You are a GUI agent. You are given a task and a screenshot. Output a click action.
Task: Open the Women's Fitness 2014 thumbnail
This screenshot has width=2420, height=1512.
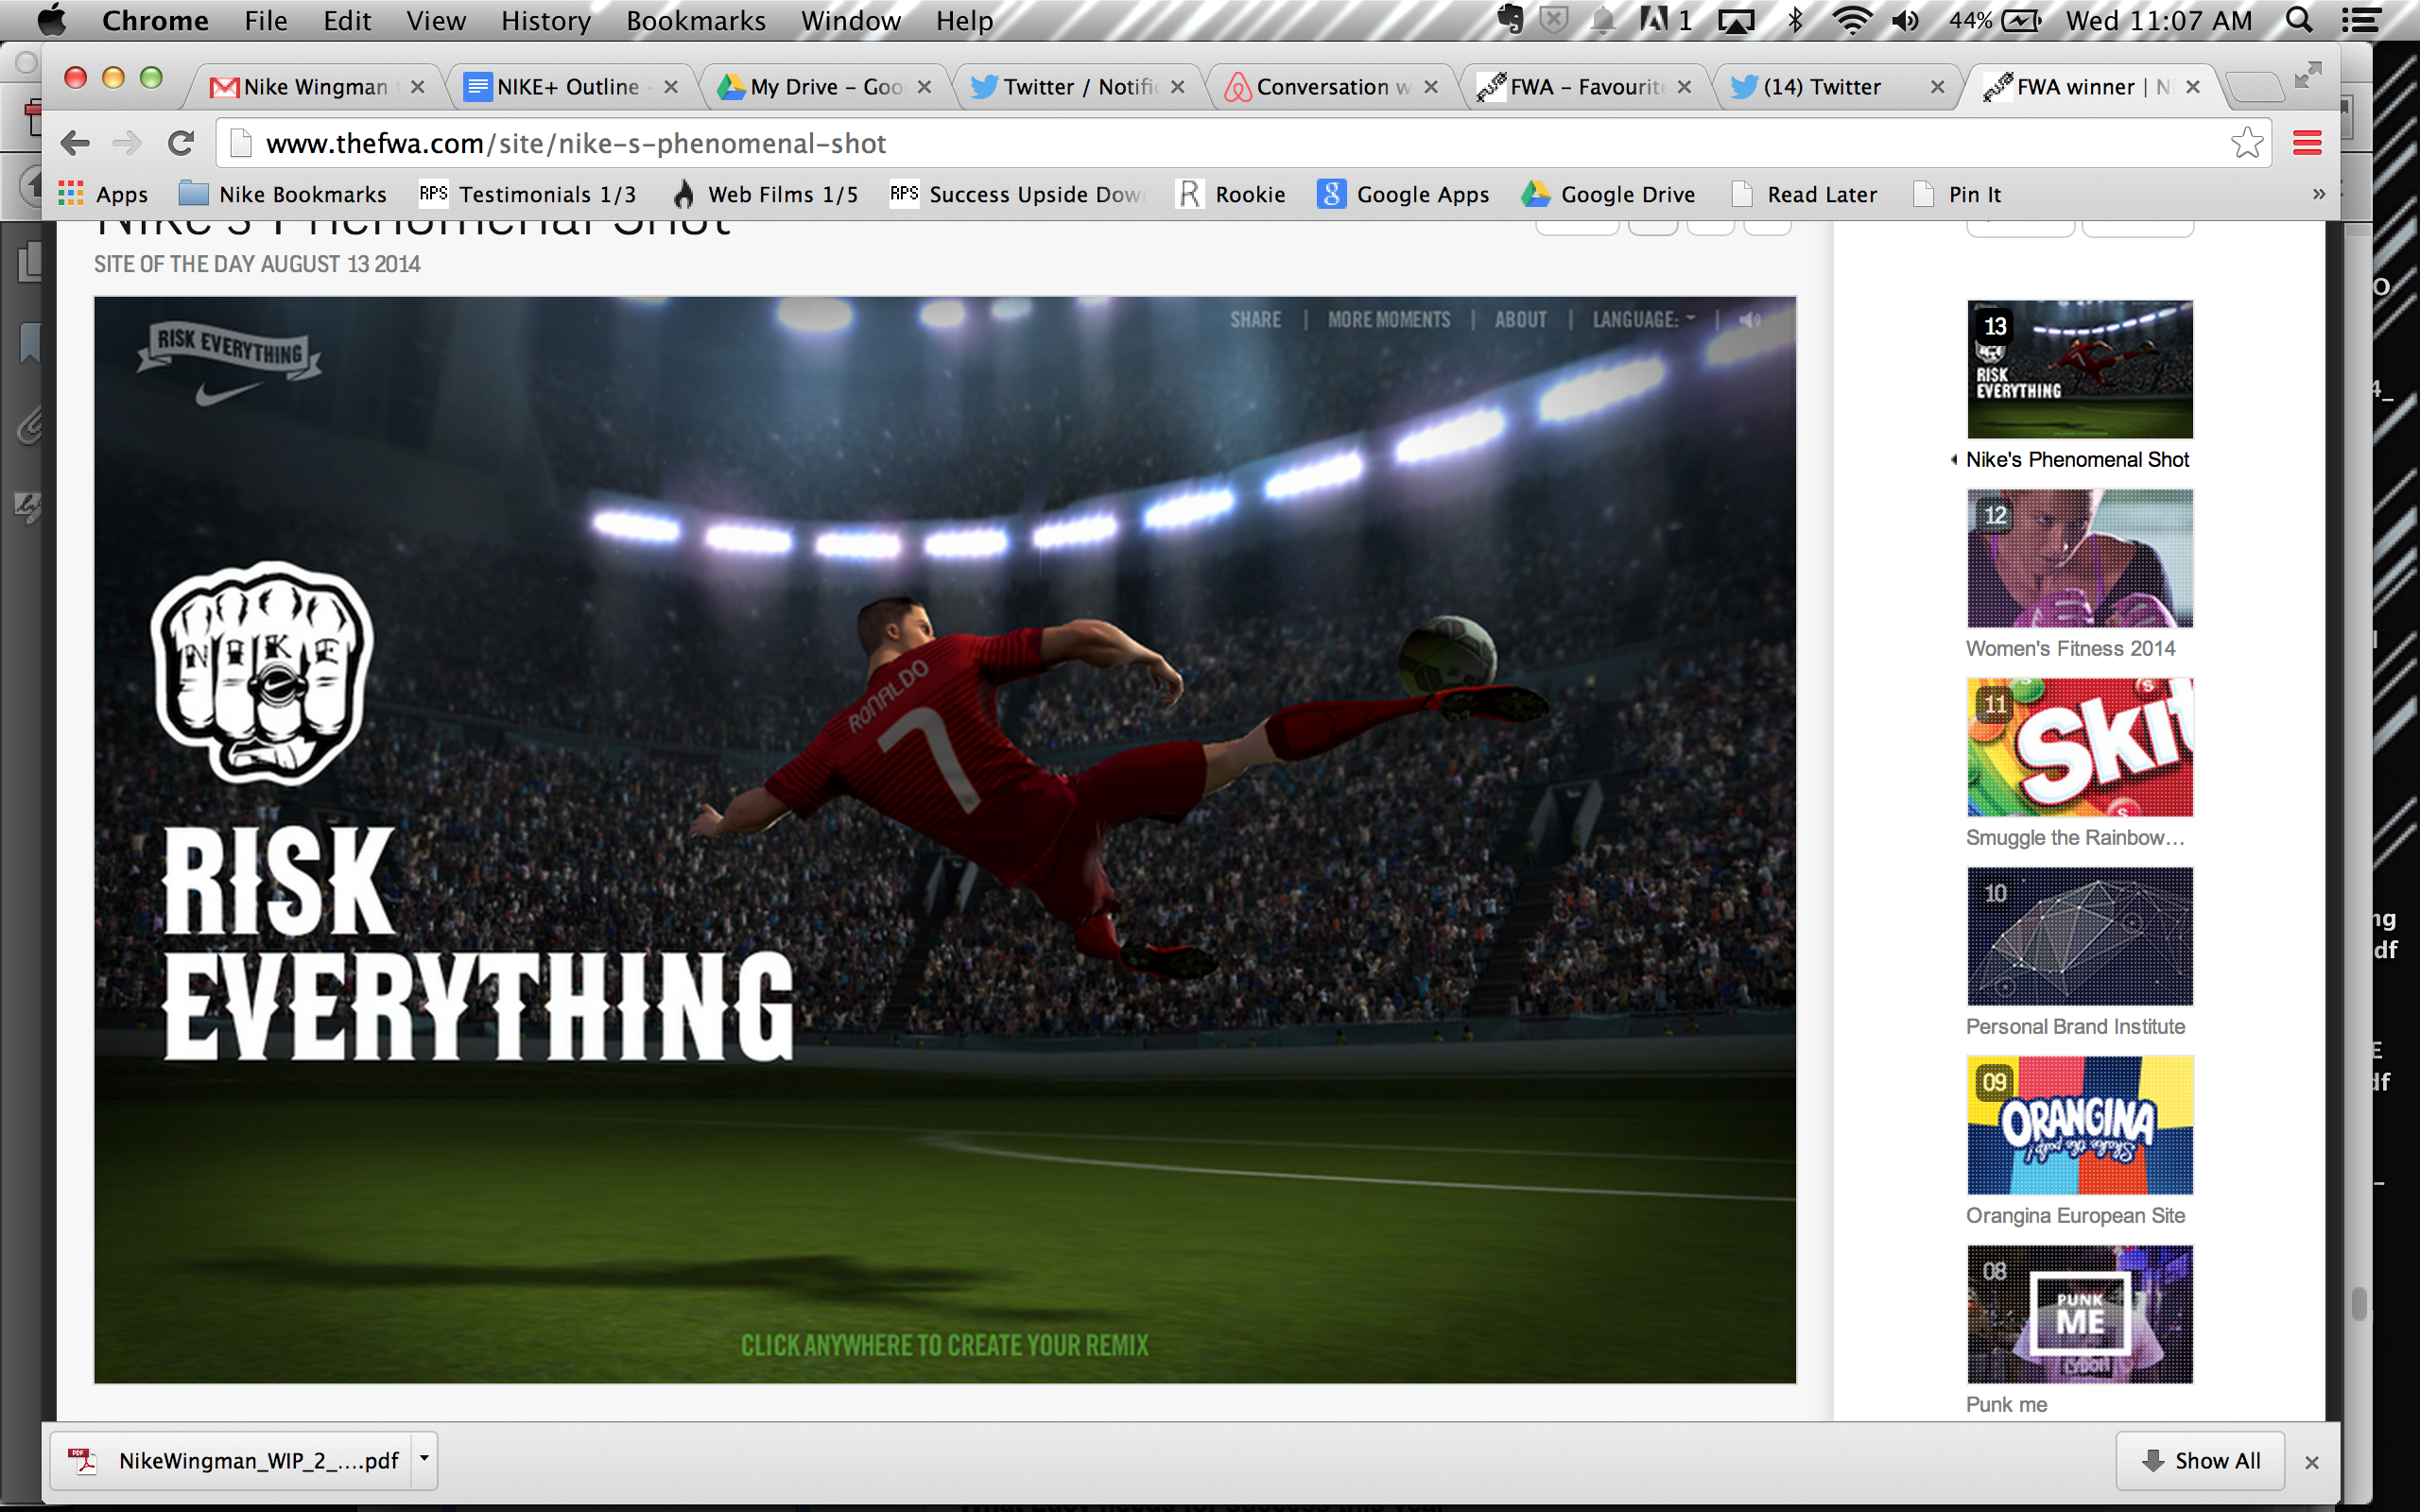coord(2079,558)
